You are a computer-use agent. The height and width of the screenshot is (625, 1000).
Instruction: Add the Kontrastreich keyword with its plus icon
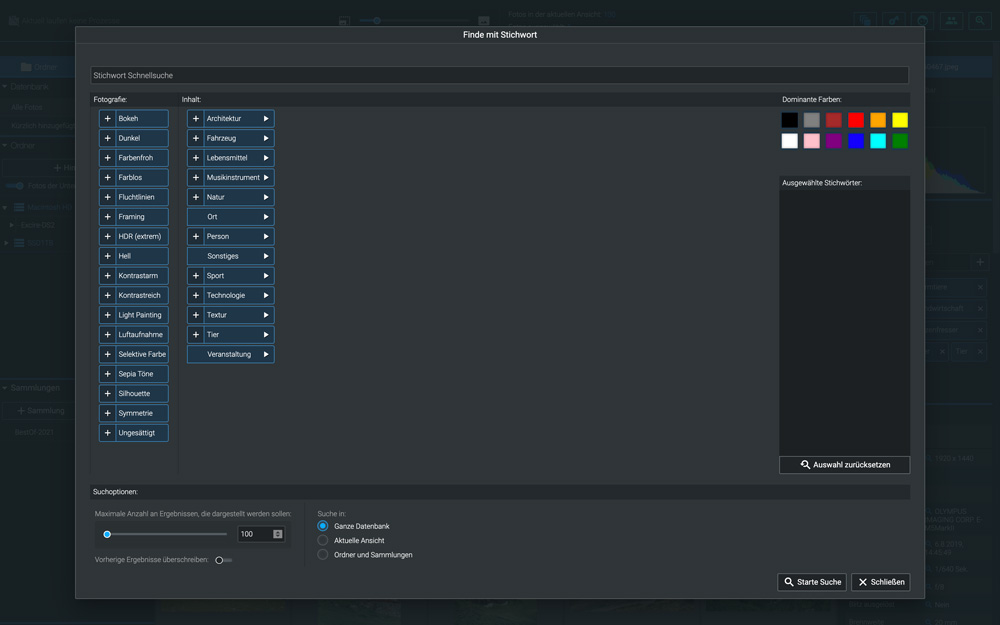(108, 295)
